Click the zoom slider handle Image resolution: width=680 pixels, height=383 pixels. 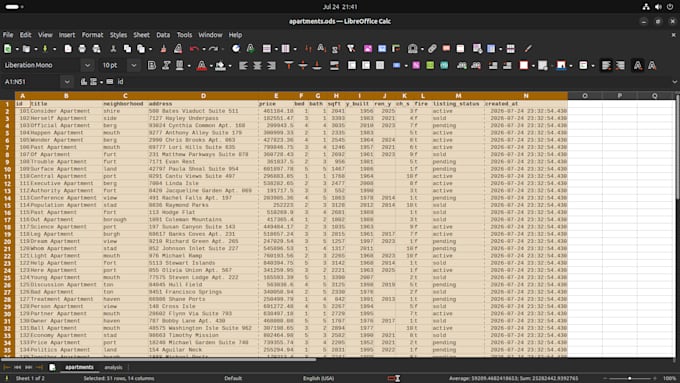630,378
